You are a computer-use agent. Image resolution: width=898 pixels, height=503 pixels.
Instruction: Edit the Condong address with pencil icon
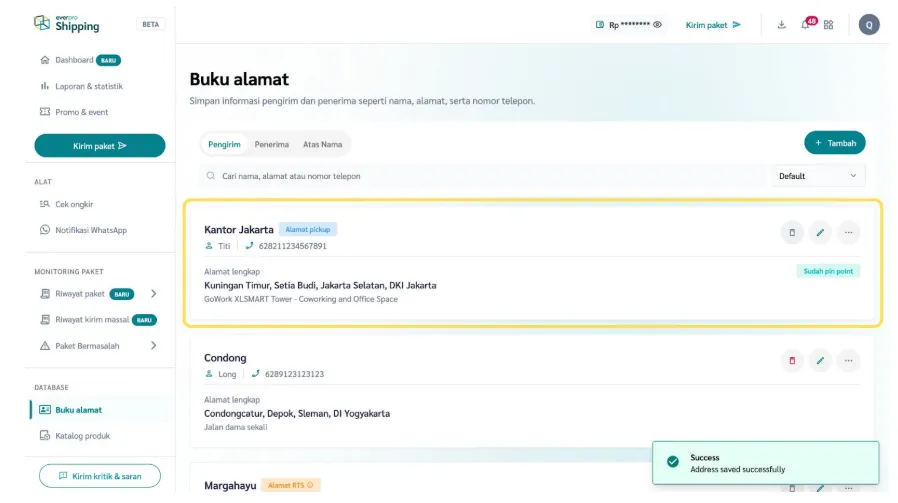tap(820, 360)
